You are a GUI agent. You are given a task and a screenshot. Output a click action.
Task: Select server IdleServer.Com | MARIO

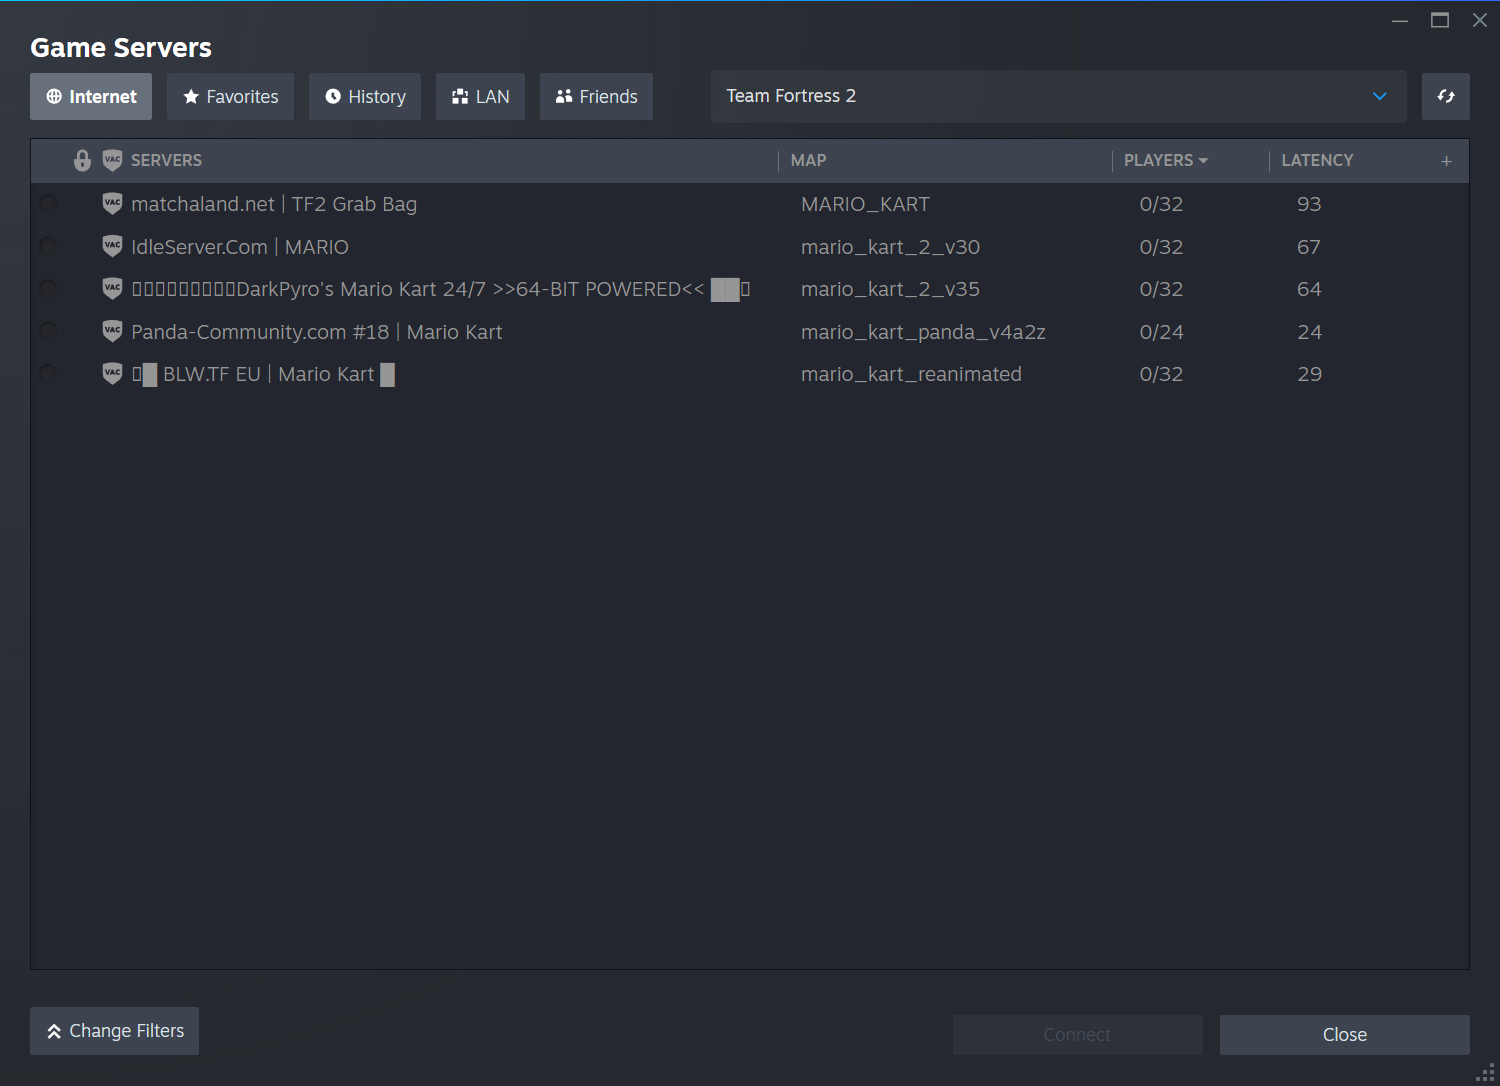750,246
